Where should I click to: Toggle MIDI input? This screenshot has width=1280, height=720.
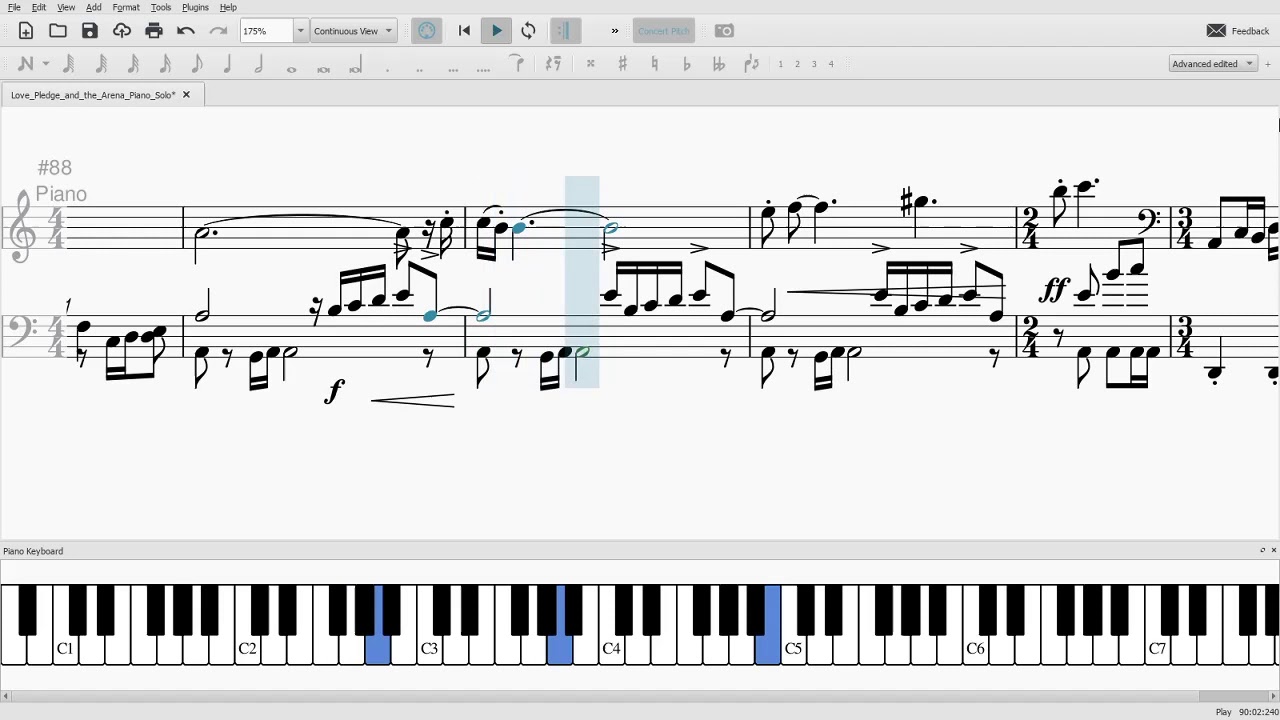tap(427, 31)
